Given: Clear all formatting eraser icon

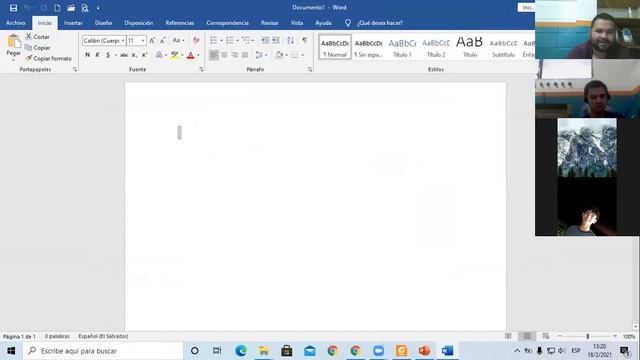Looking at the screenshot, I should pos(196,40).
